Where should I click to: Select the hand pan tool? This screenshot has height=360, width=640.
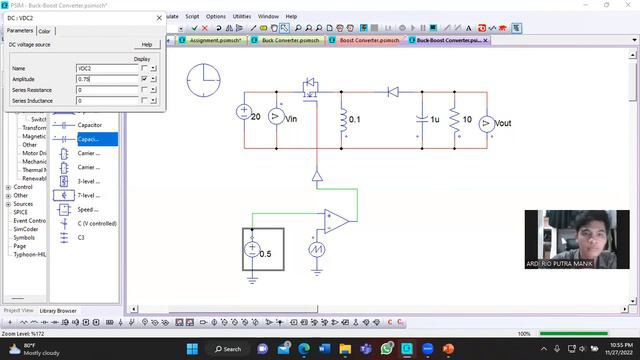[x=274, y=28]
